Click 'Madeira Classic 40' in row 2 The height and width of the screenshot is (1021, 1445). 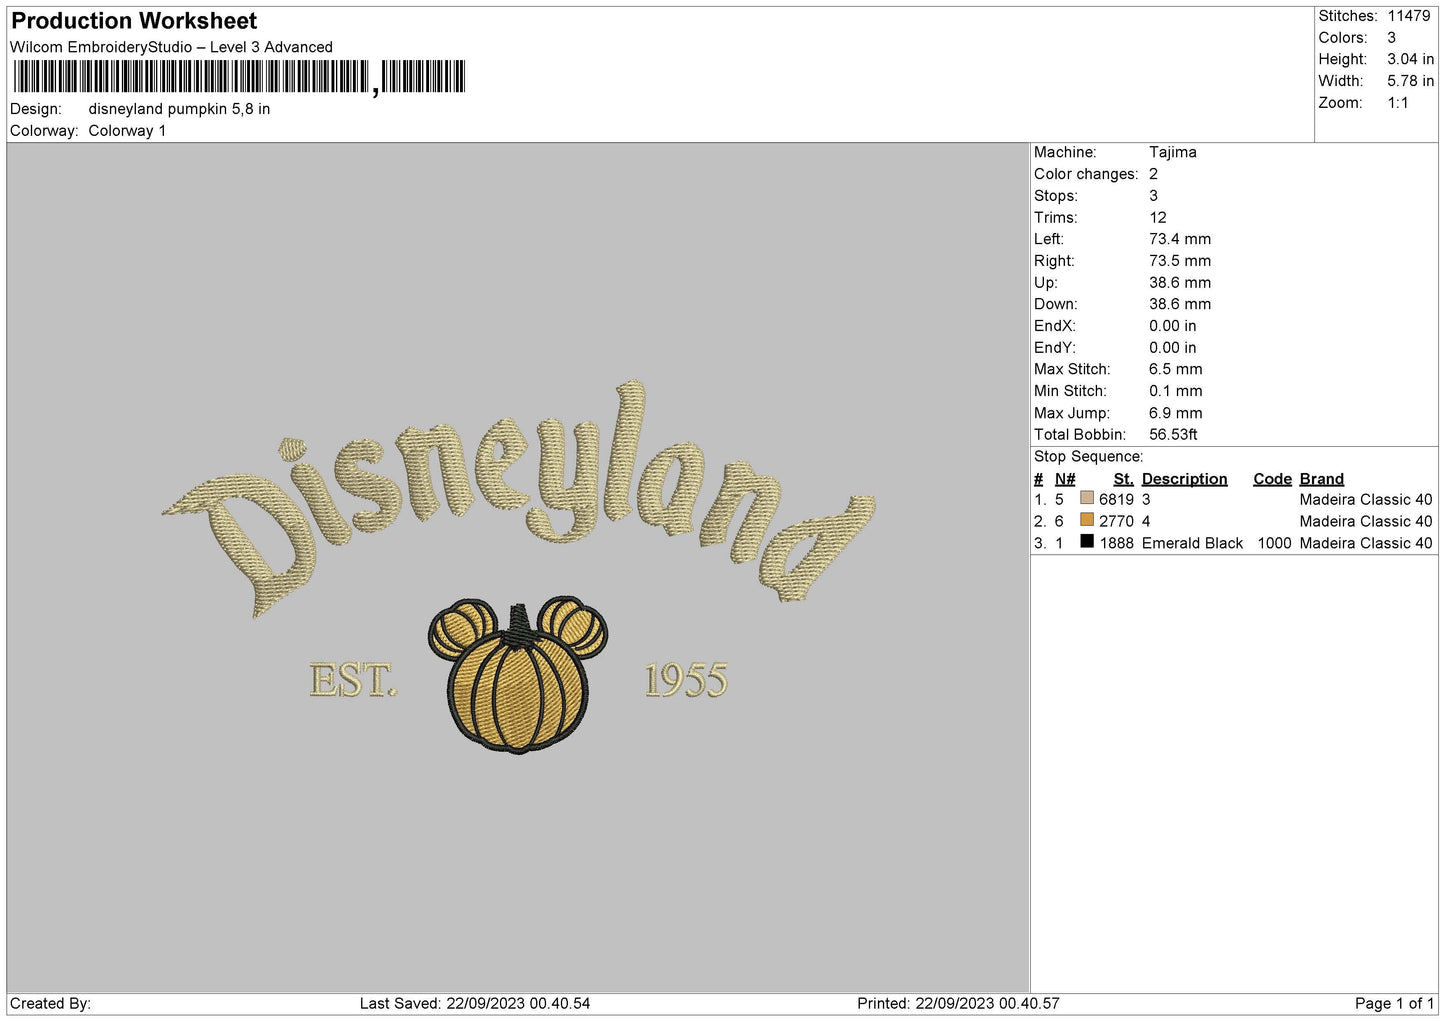coord(1366,521)
